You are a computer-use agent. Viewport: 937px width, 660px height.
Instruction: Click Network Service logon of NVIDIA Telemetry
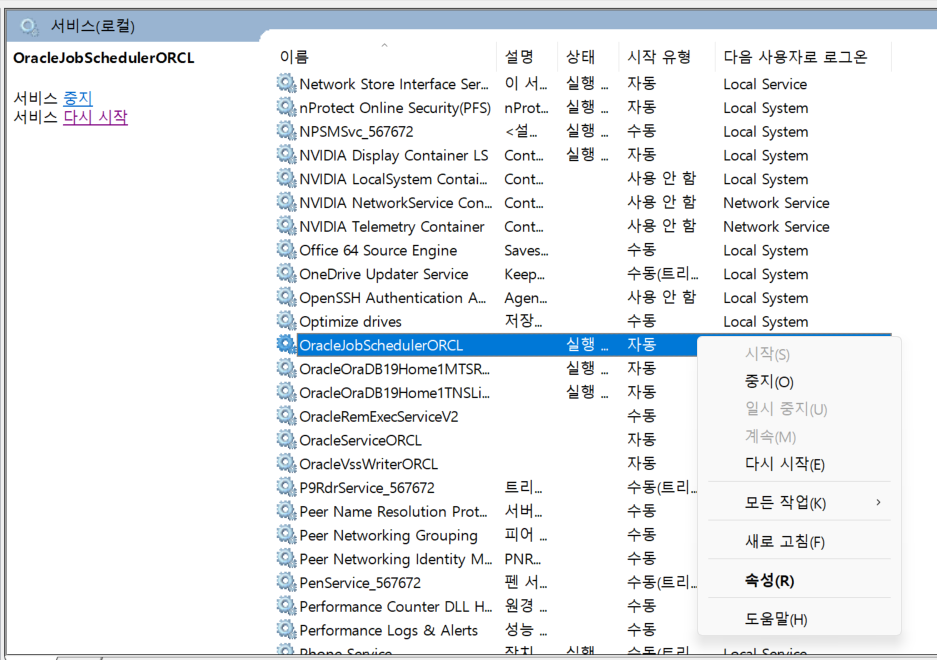[x=776, y=227]
